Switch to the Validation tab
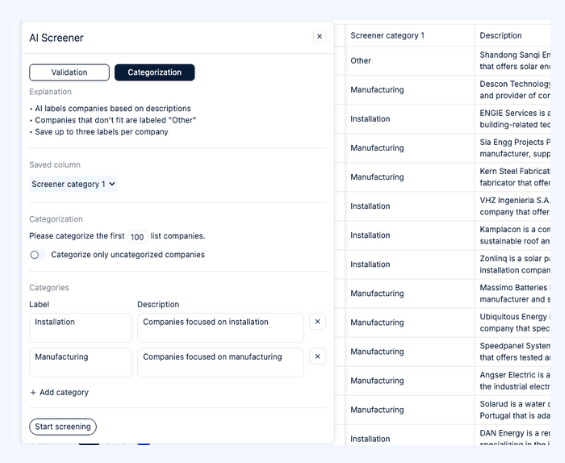565x463 pixels. [x=69, y=72]
